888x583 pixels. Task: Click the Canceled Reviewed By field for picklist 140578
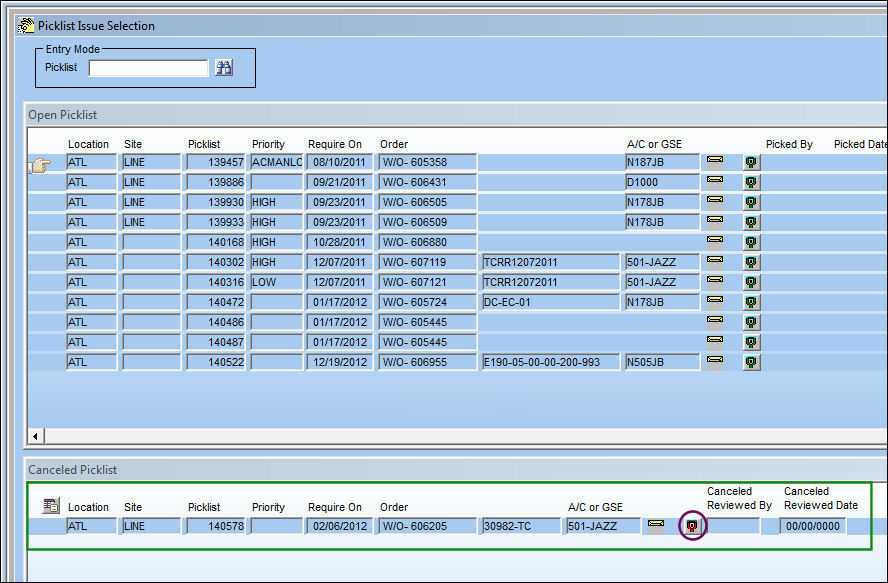733,526
